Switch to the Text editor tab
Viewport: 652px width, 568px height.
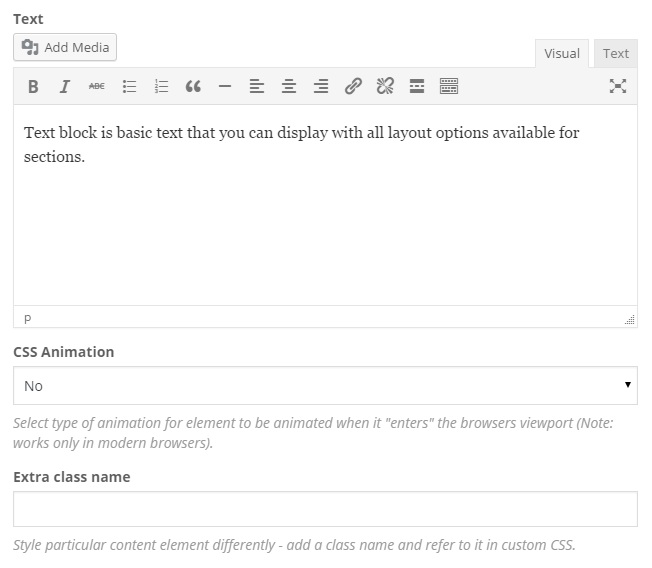616,54
